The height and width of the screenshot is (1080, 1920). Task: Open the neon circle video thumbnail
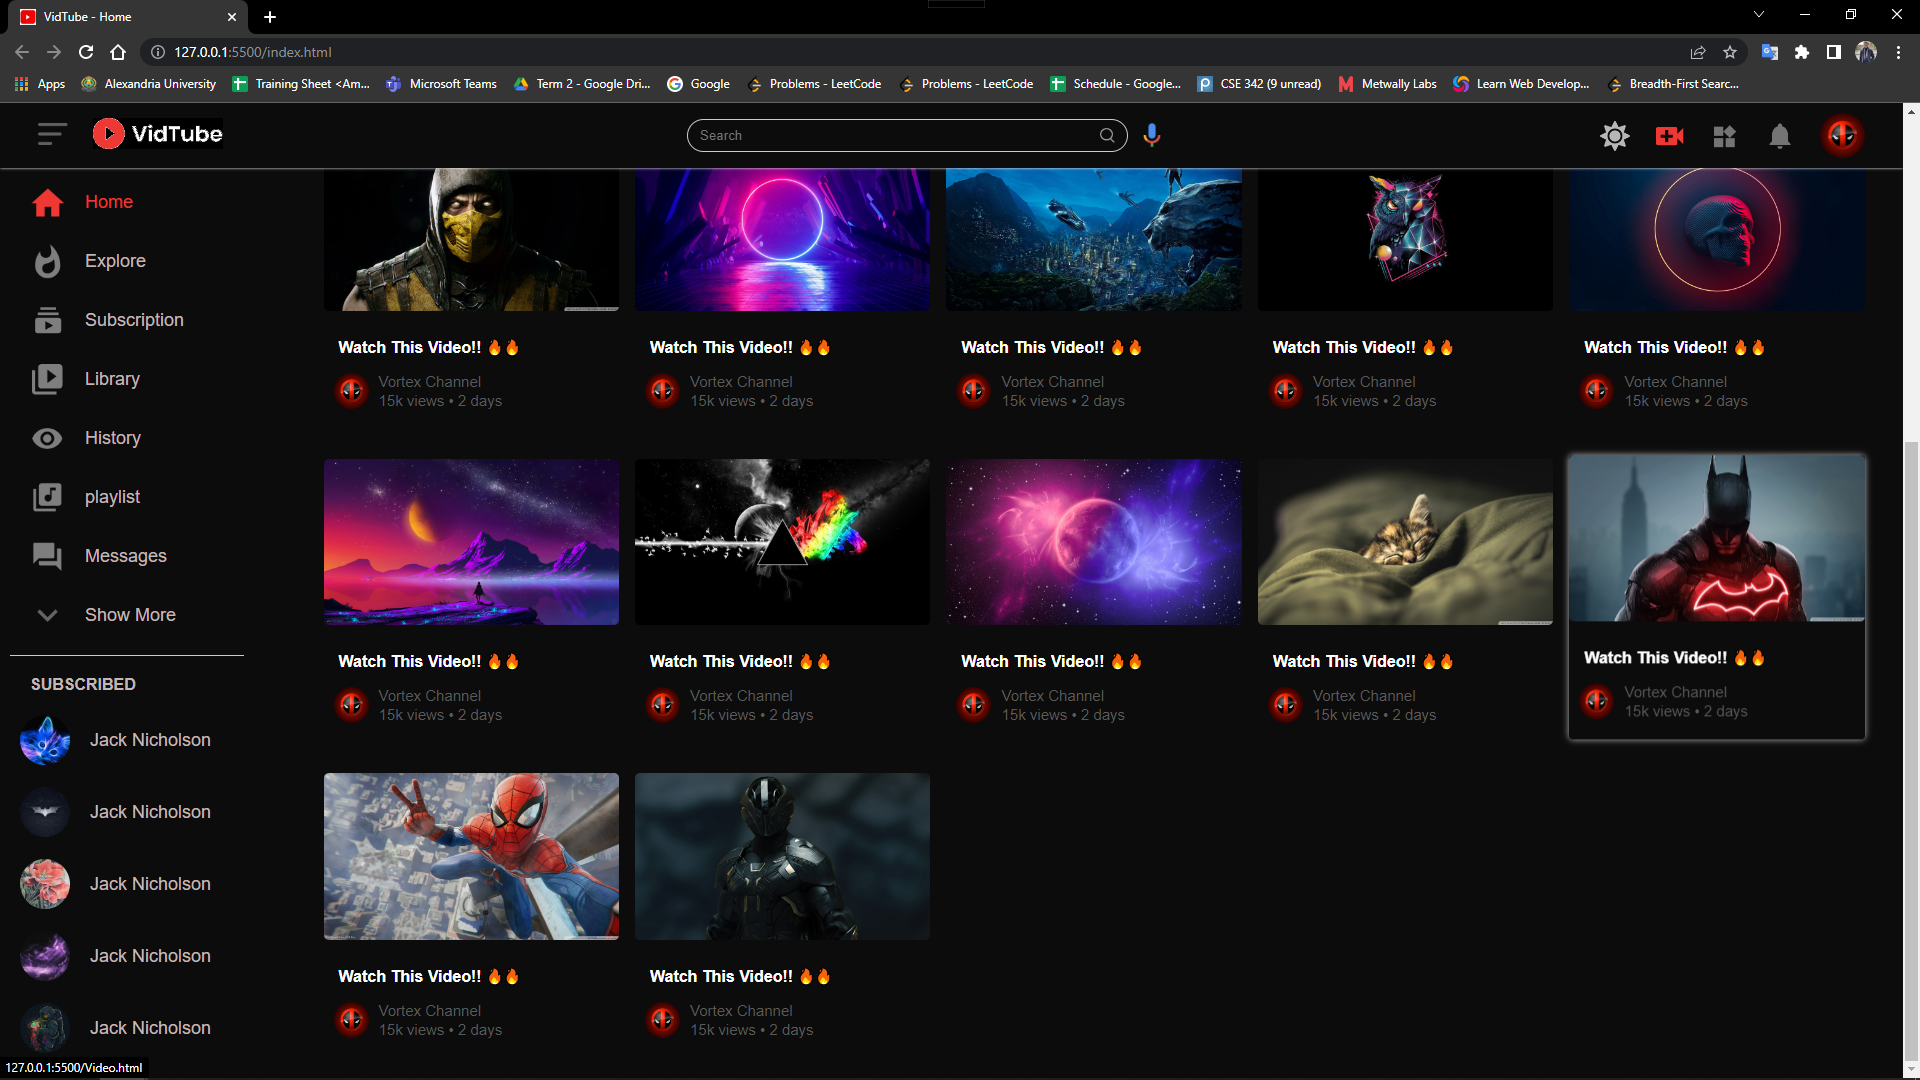782,240
